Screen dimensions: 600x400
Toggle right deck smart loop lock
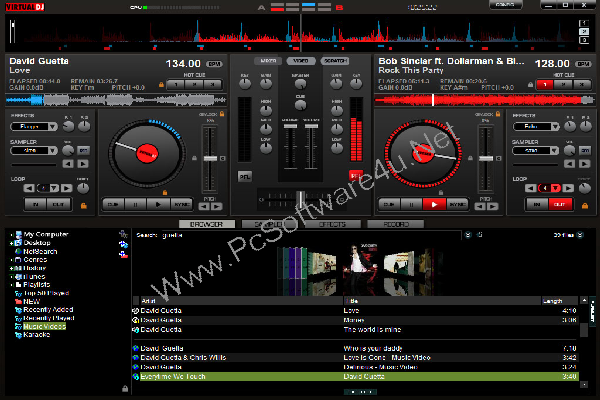pyautogui.click(x=585, y=206)
